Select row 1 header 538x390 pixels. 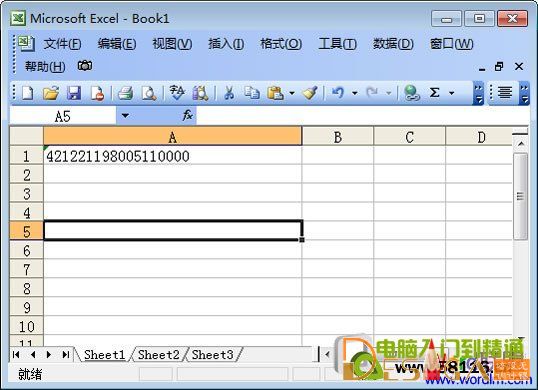26,156
